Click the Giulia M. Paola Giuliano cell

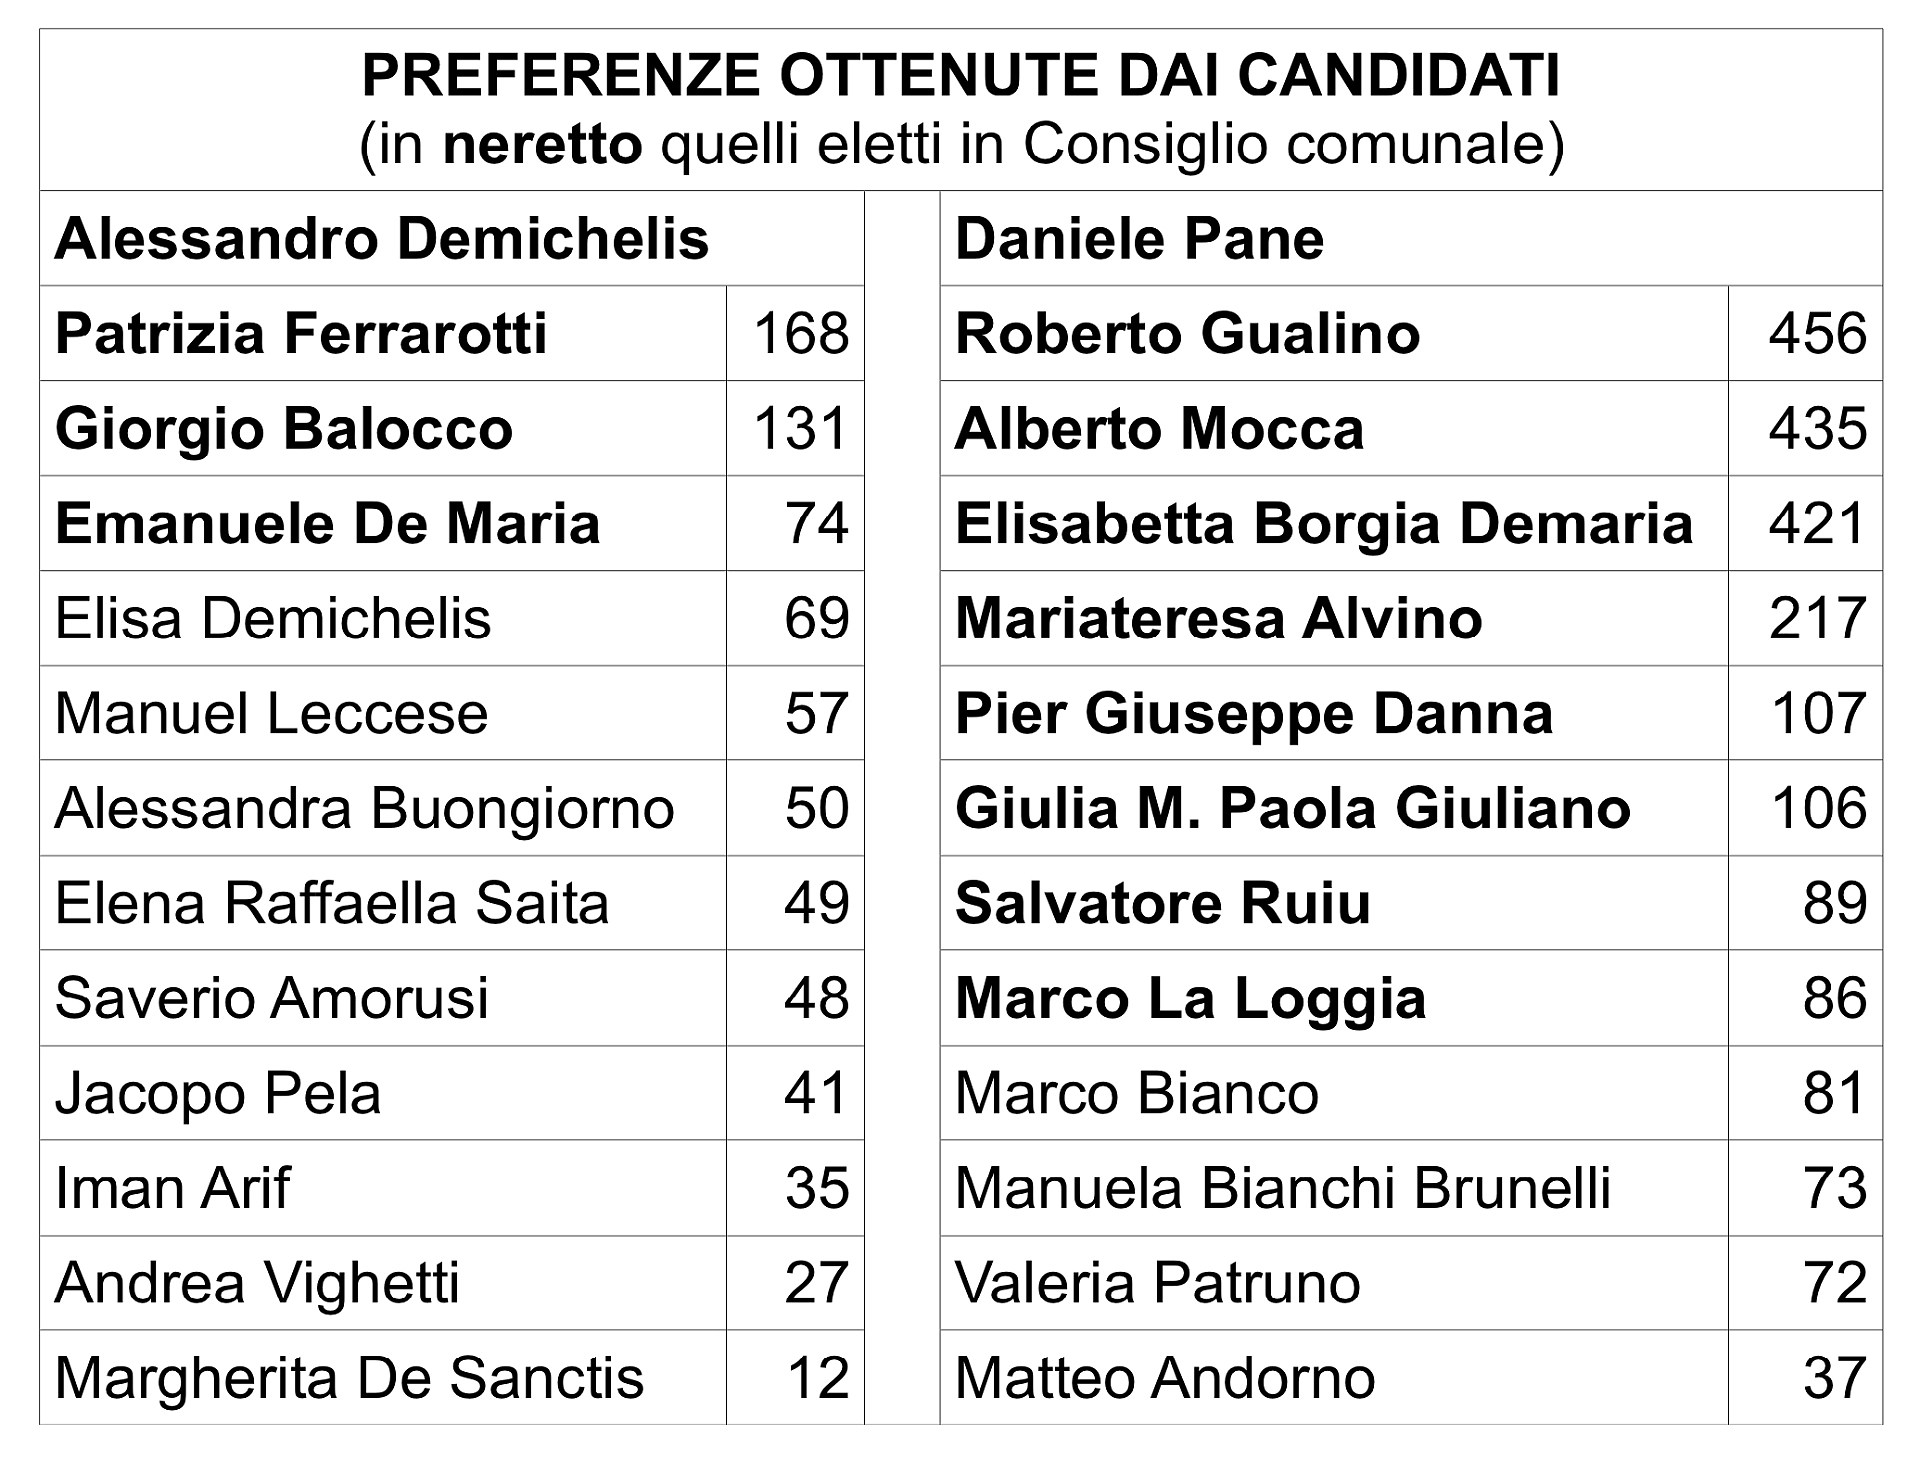coord(1334,808)
